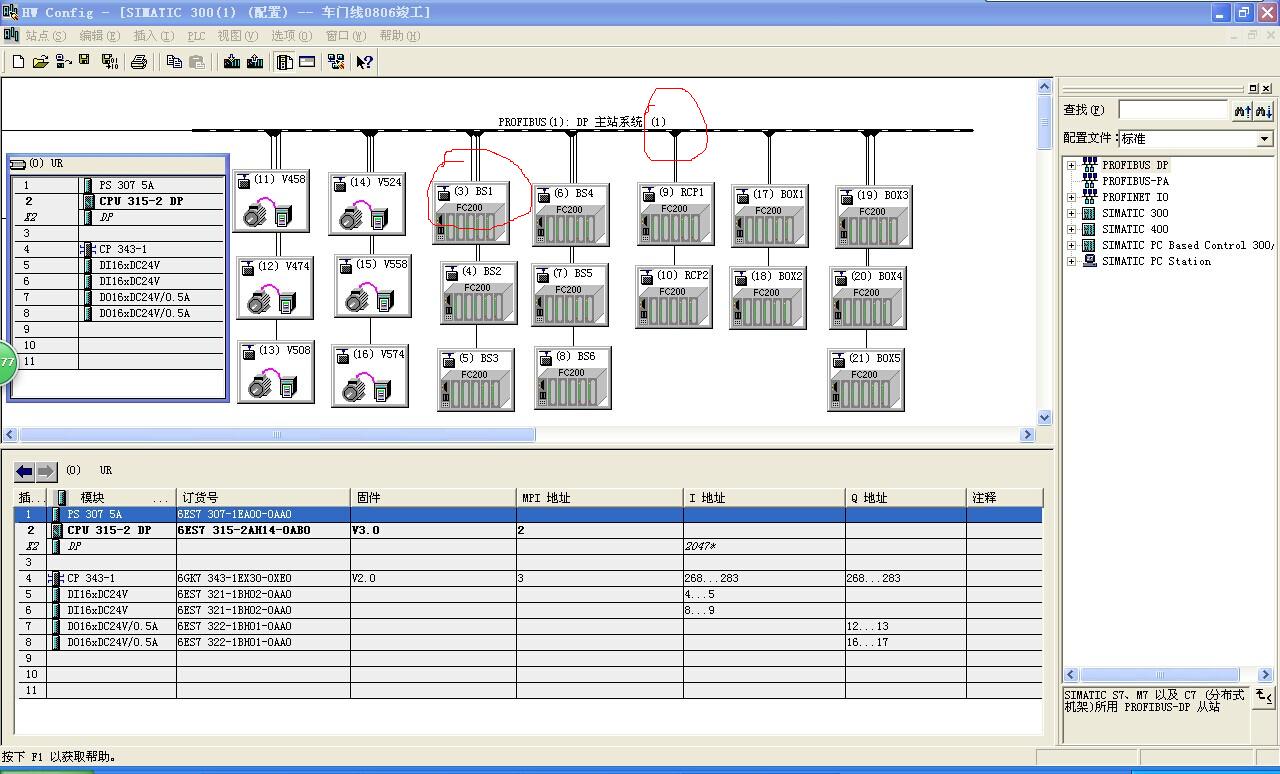
Task: Click the back arrow in detail pane
Action: [25, 471]
